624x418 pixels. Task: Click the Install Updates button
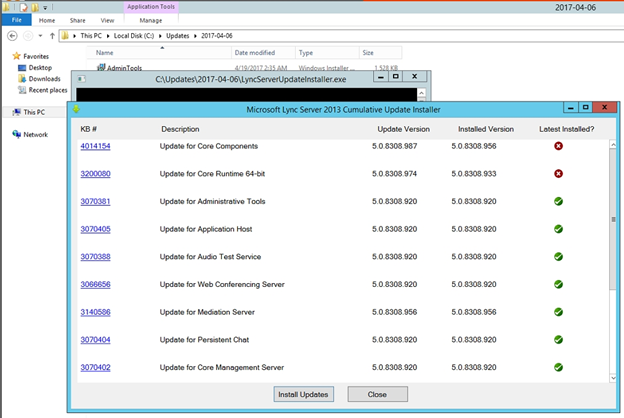tap(303, 394)
